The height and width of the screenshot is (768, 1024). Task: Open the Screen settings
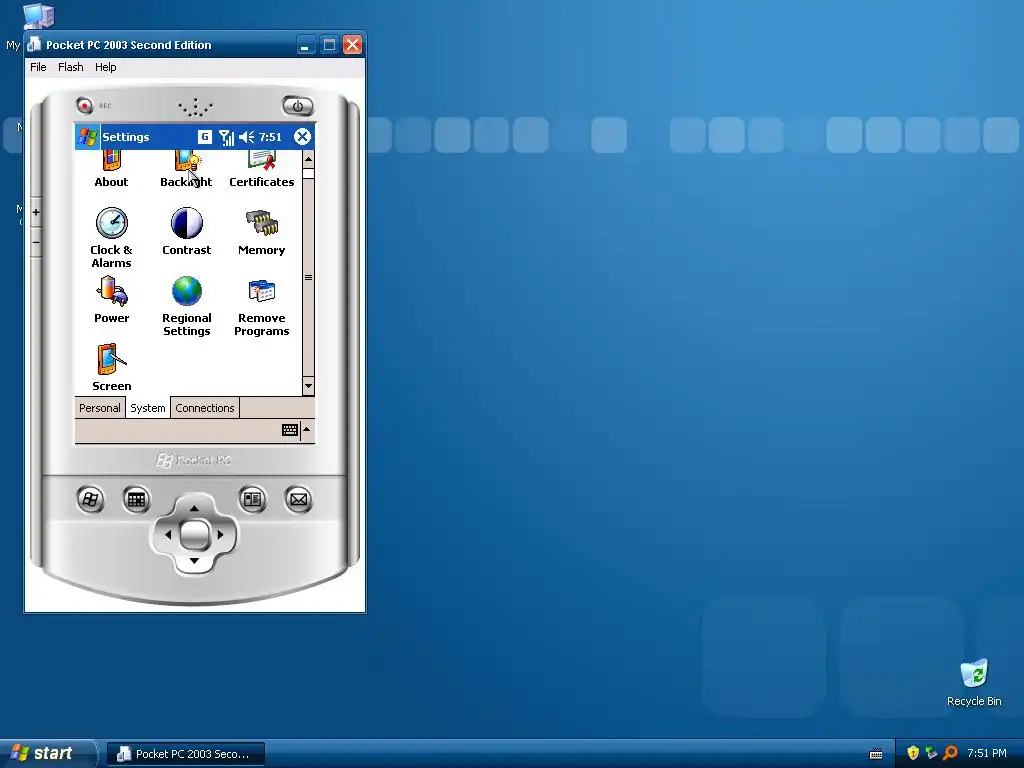[x=111, y=367]
